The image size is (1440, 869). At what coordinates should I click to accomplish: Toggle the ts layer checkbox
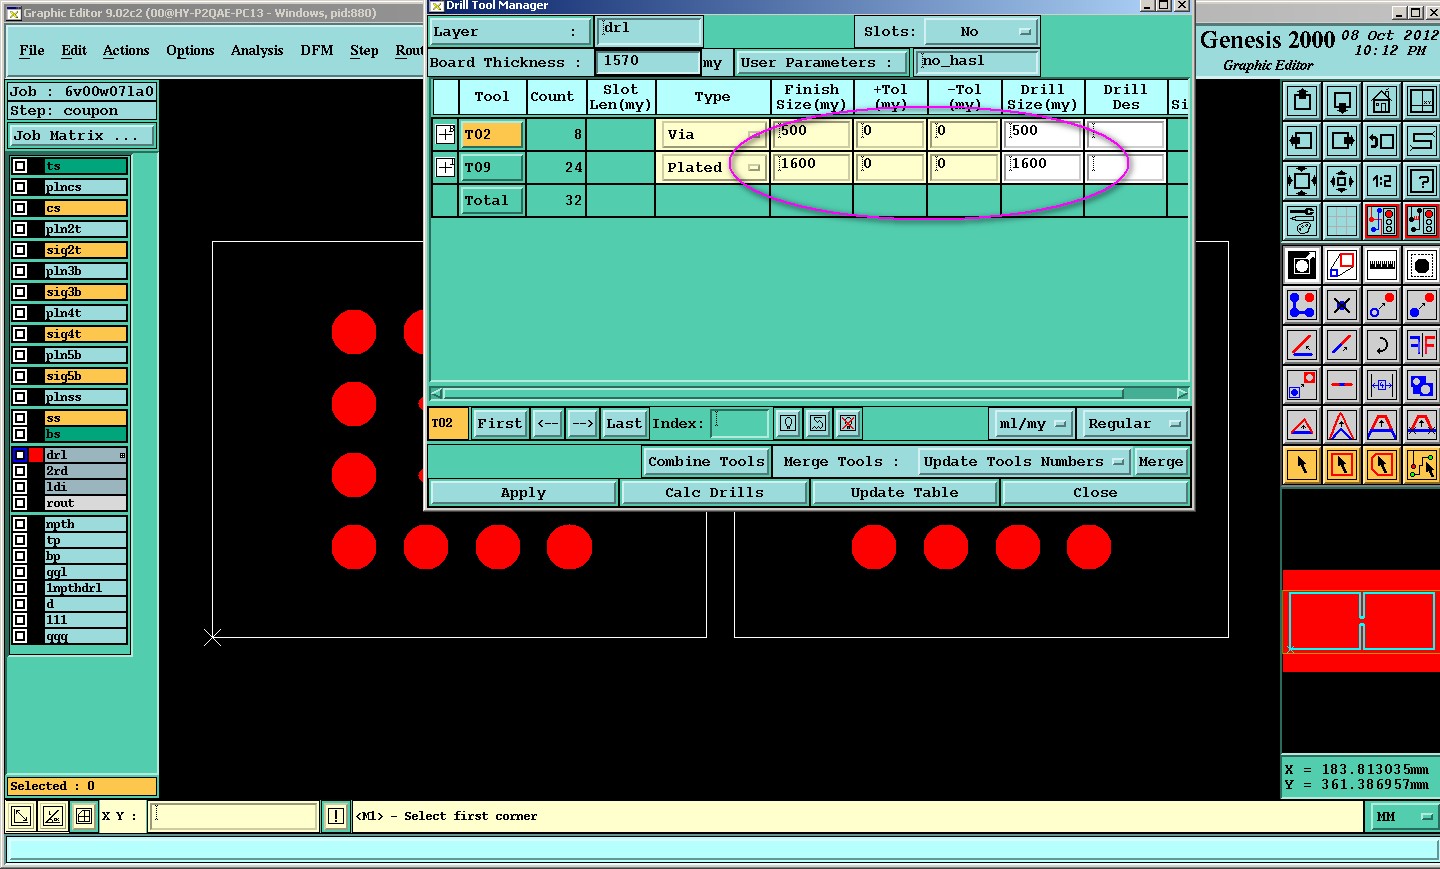coord(20,166)
